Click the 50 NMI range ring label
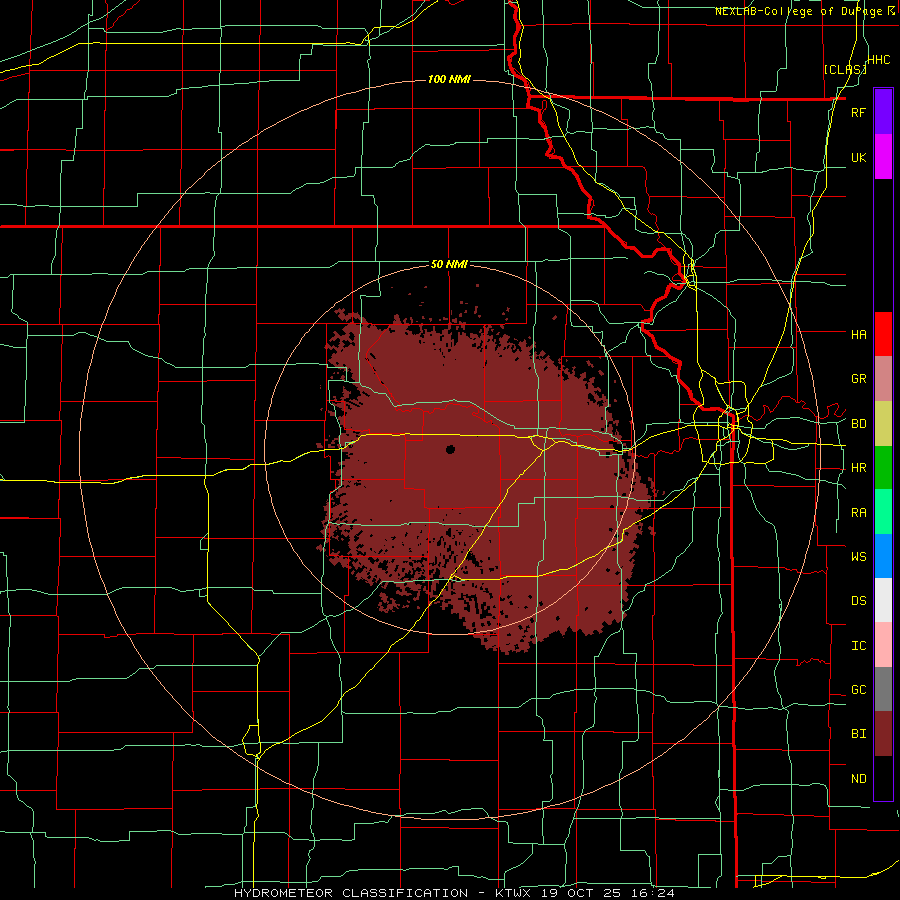 [x=449, y=265]
